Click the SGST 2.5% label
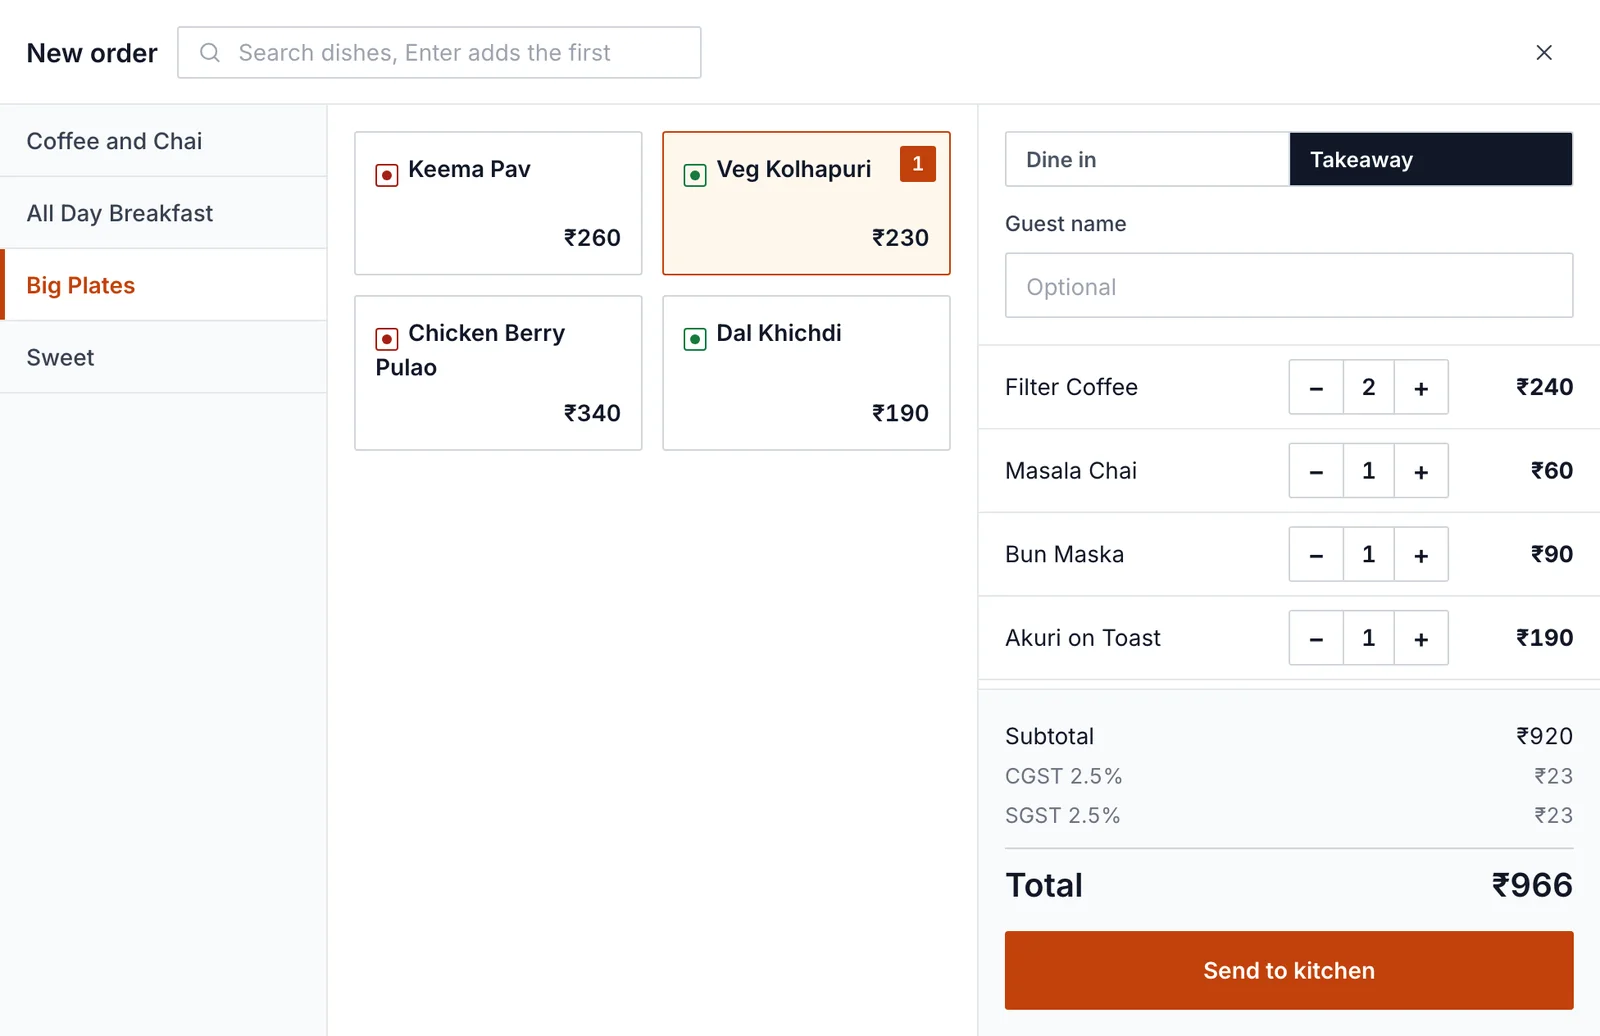This screenshot has height=1036, width=1600. click(1062, 816)
